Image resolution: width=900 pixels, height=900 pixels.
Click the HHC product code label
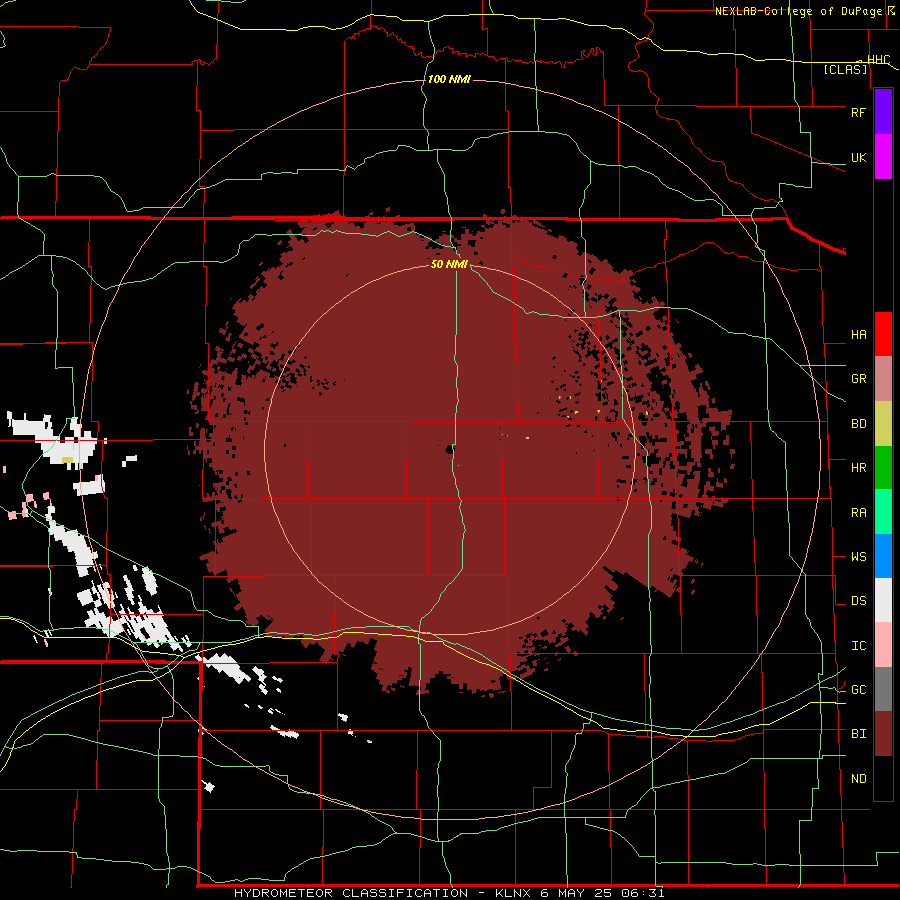[878, 60]
